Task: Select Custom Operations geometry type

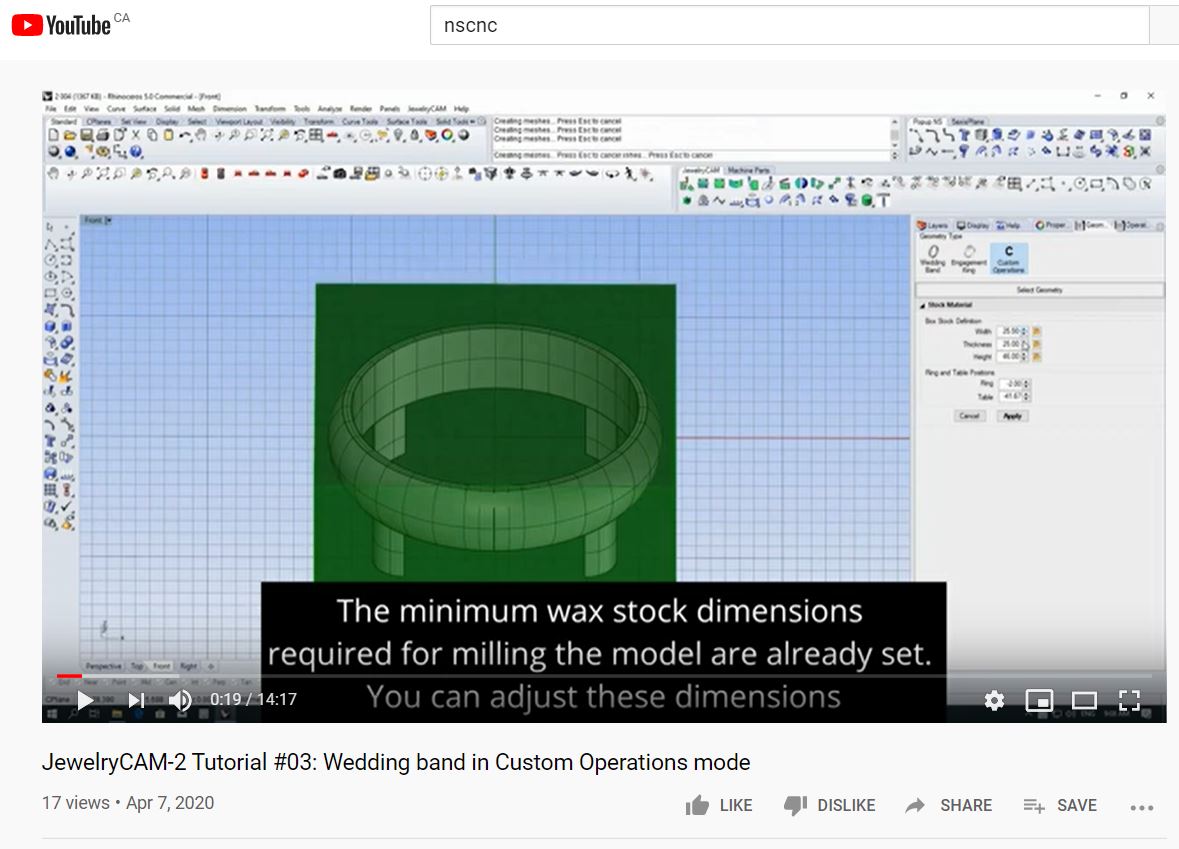Action: 1008,258
